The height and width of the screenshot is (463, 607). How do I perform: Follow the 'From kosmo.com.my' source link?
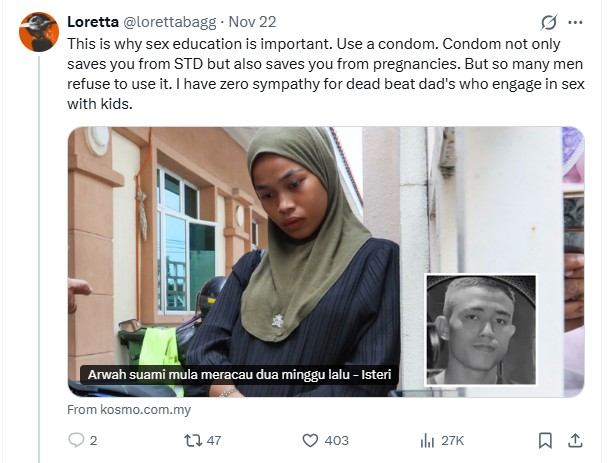point(129,409)
